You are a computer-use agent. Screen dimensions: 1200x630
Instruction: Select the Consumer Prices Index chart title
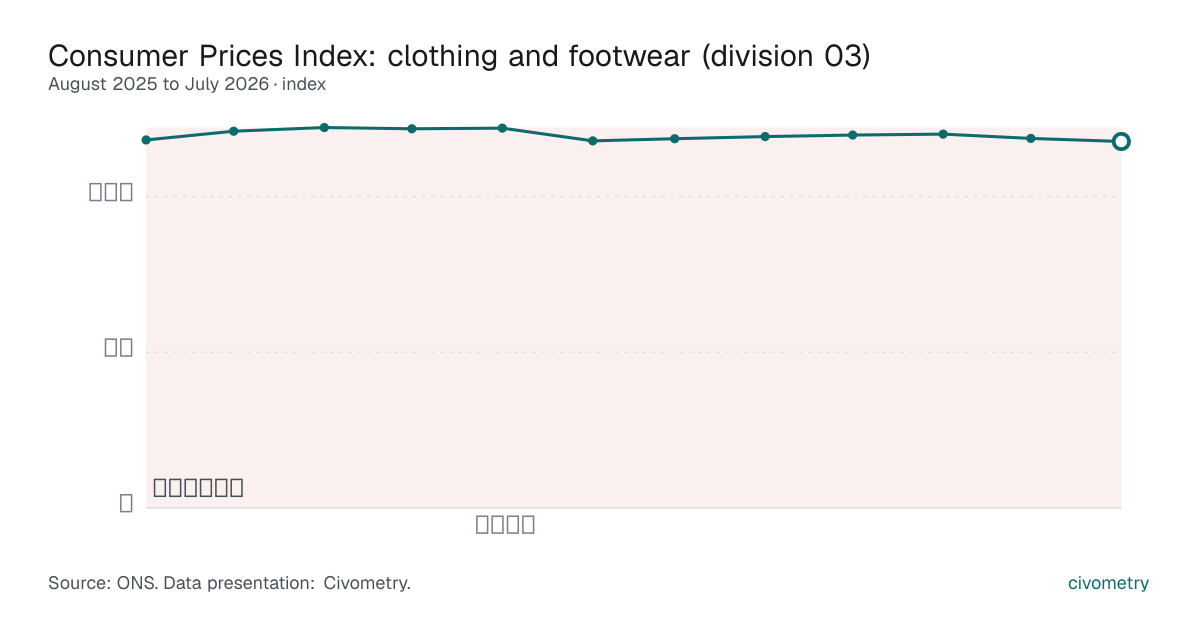tap(459, 56)
